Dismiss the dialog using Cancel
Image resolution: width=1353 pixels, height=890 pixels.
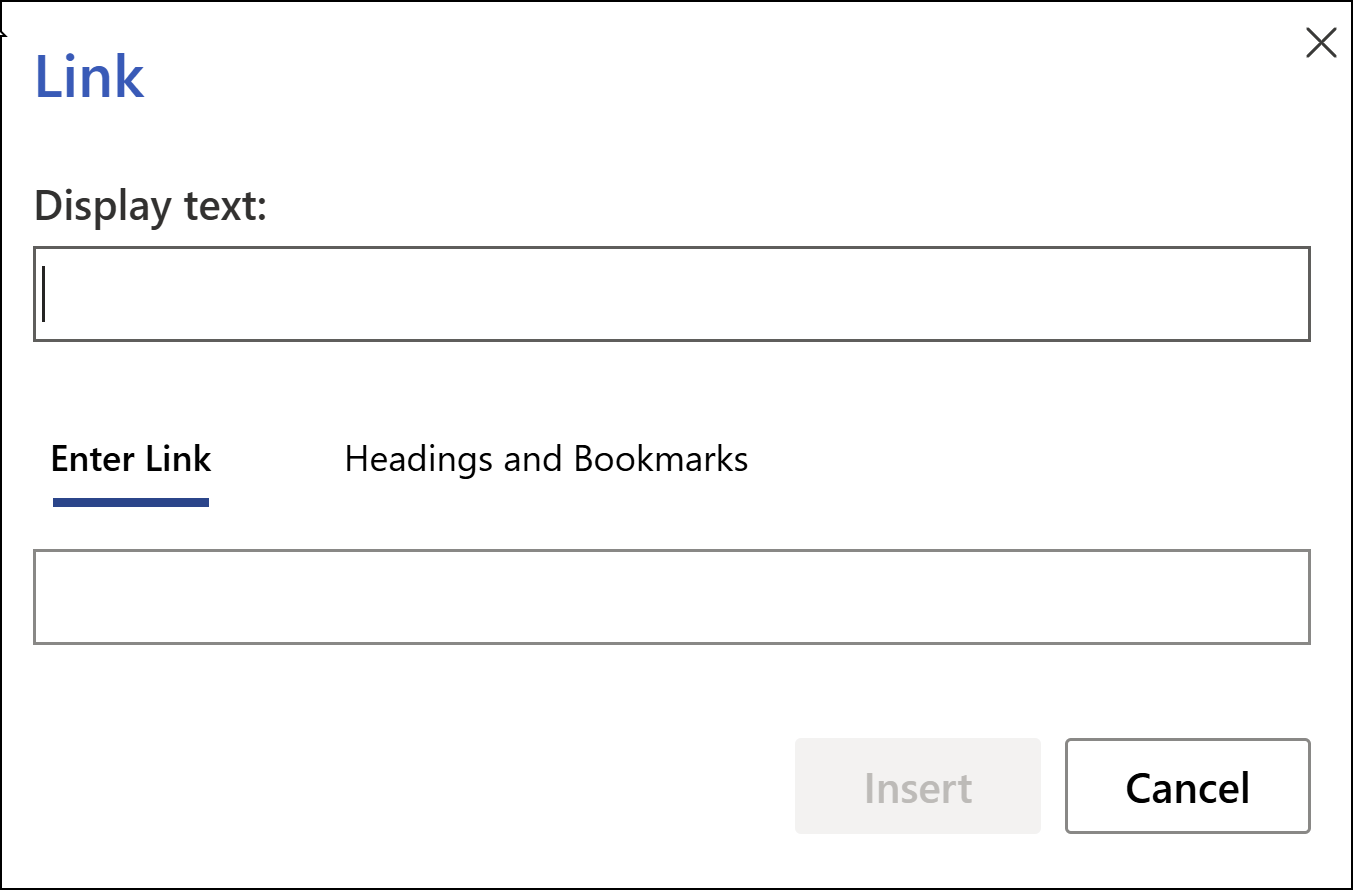[x=1187, y=787]
